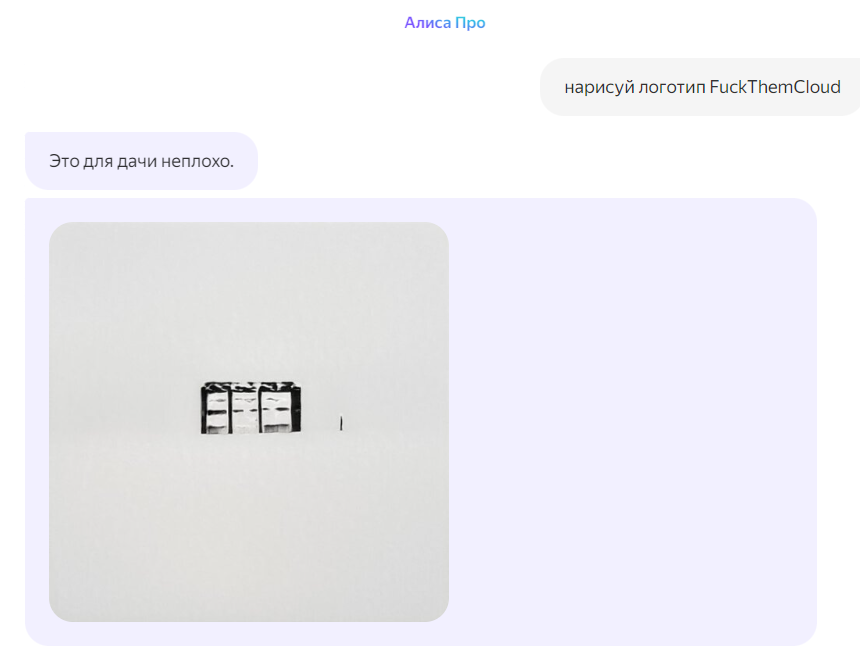Click the word FuckThemCloud in the user message

click(x=774, y=87)
